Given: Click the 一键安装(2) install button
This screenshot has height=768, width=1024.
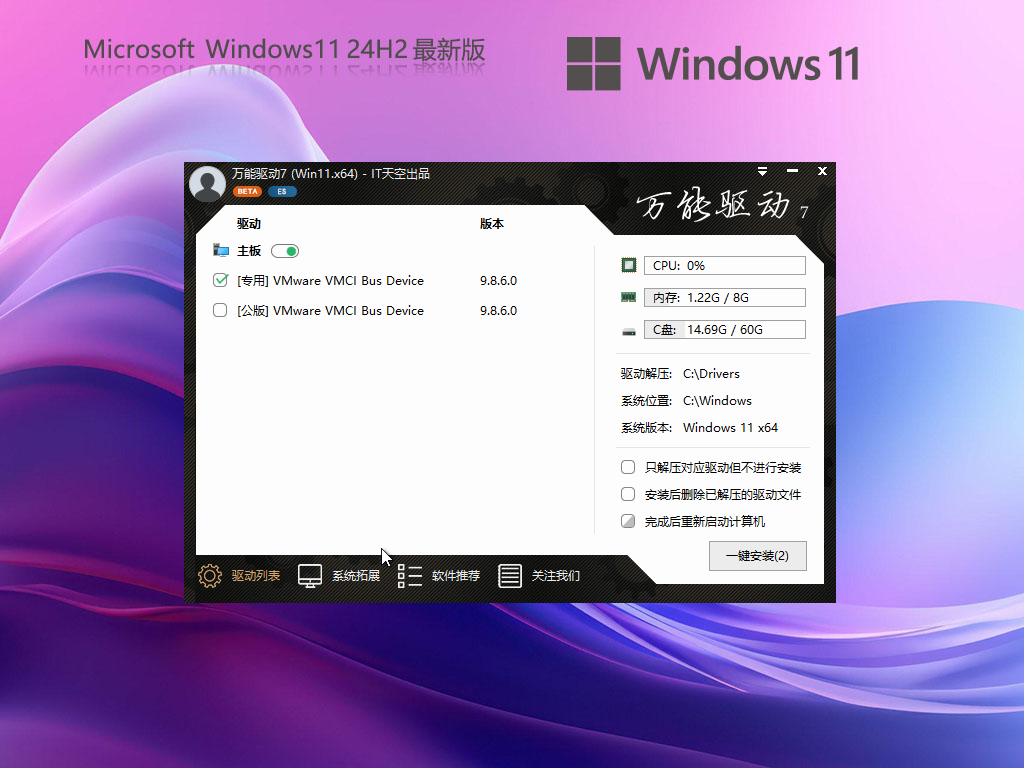Looking at the screenshot, I should [758, 556].
